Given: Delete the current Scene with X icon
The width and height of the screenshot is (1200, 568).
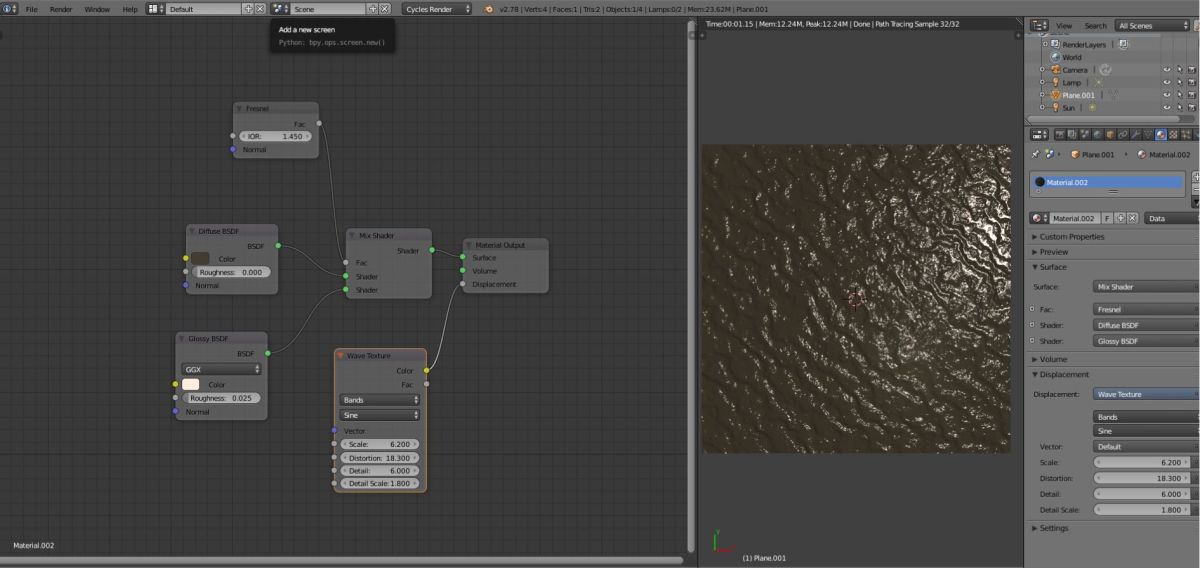Looking at the screenshot, I should click(384, 8).
